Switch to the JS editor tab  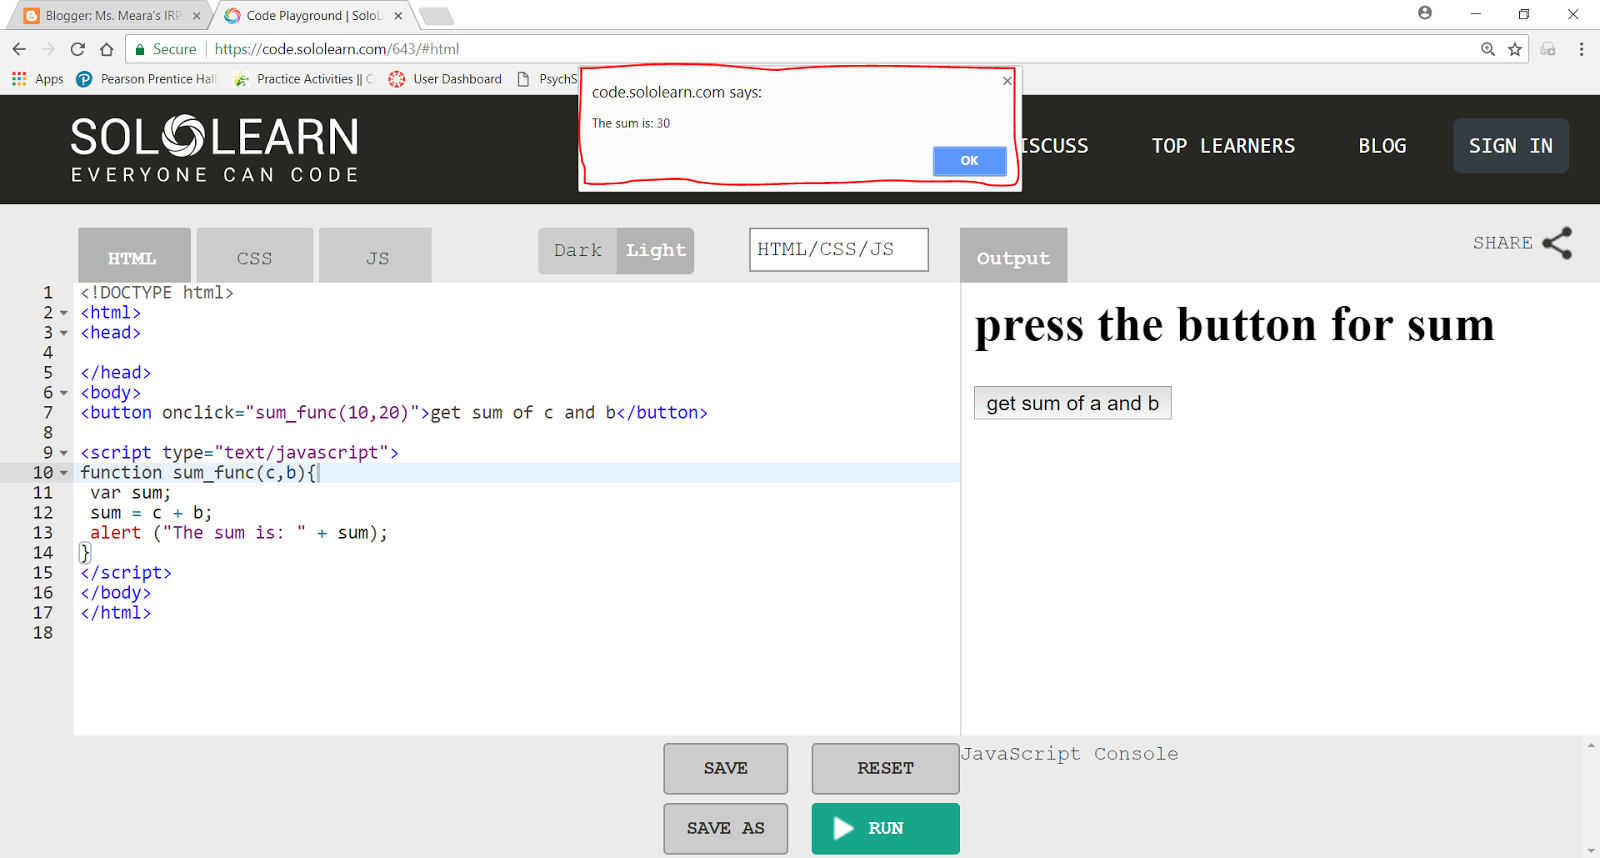pos(376,255)
